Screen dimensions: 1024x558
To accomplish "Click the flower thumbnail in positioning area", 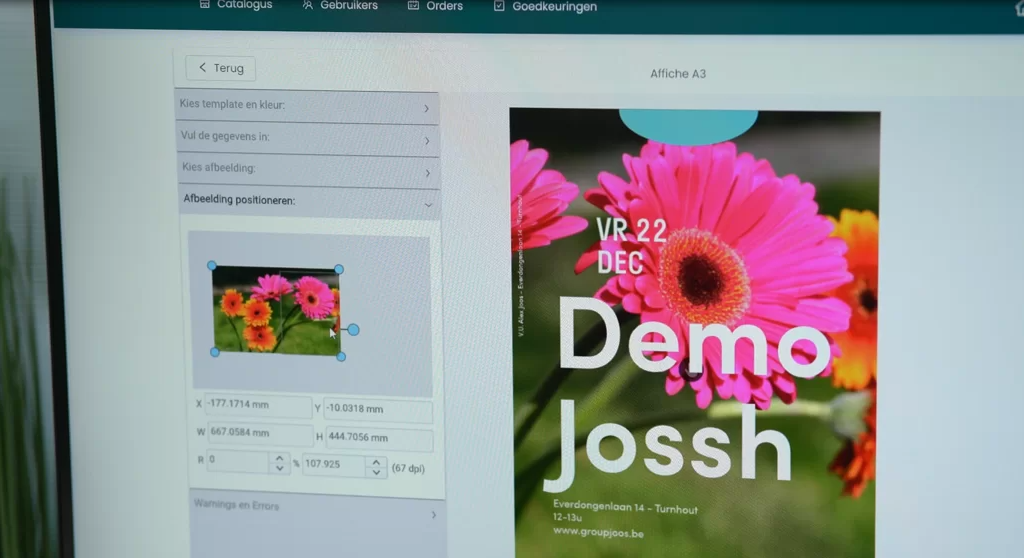I will point(276,311).
